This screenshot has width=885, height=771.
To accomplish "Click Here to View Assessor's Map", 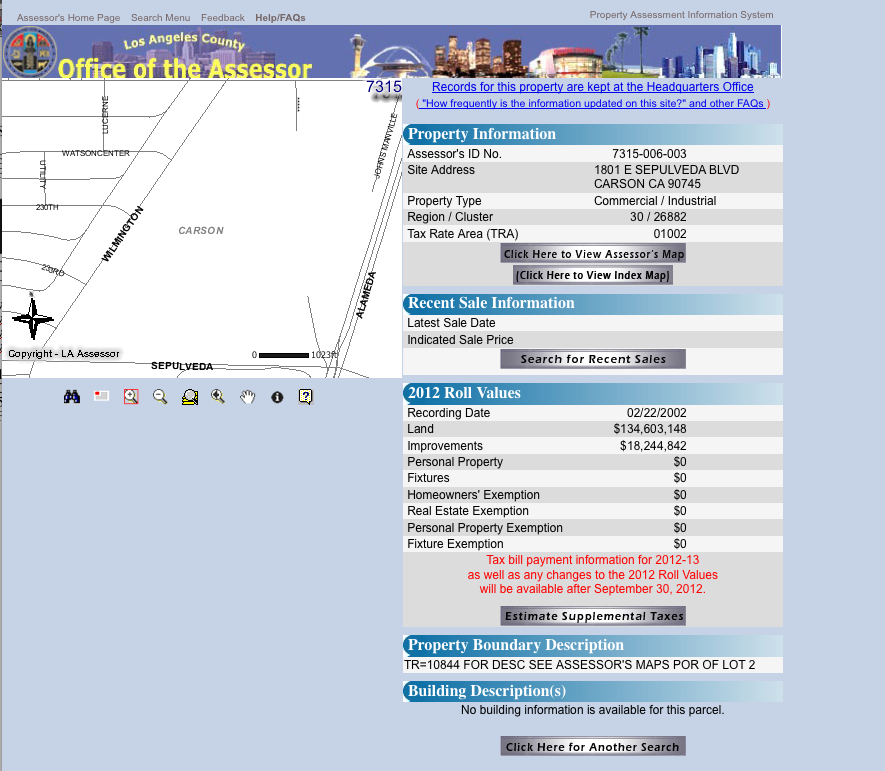I will pos(593,254).
